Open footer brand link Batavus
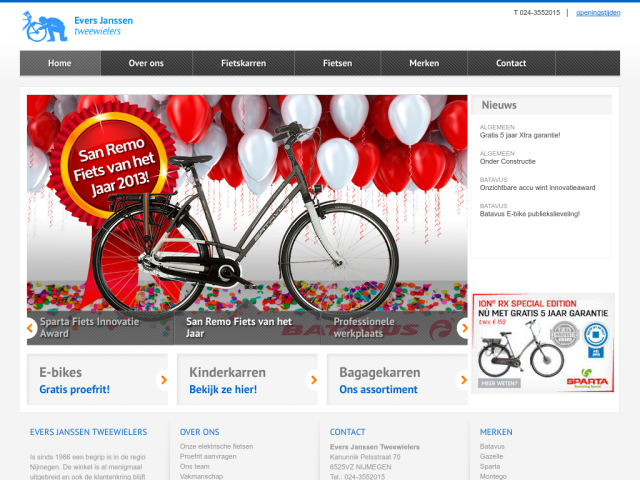 coord(492,447)
